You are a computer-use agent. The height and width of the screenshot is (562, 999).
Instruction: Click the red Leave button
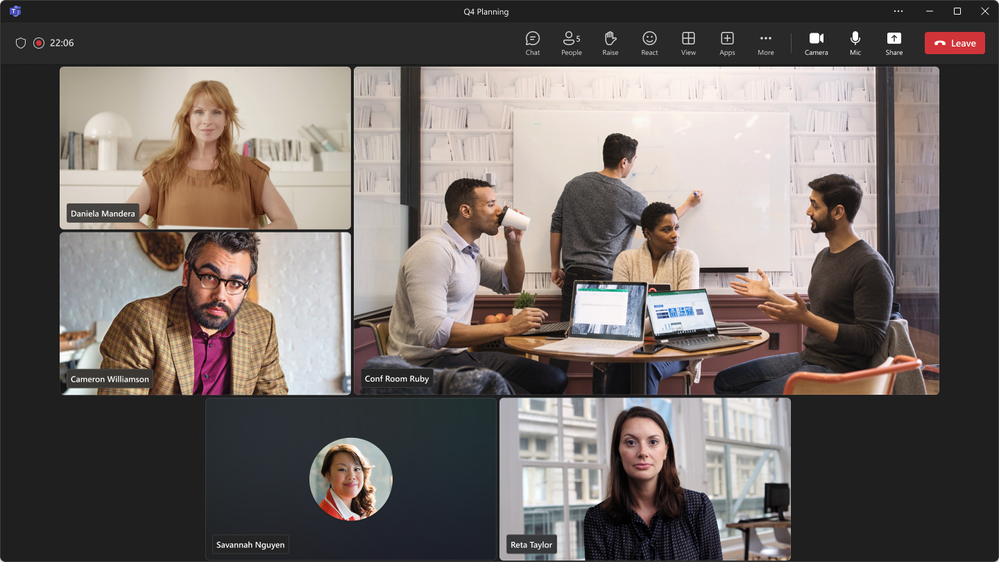click(954, 43)
